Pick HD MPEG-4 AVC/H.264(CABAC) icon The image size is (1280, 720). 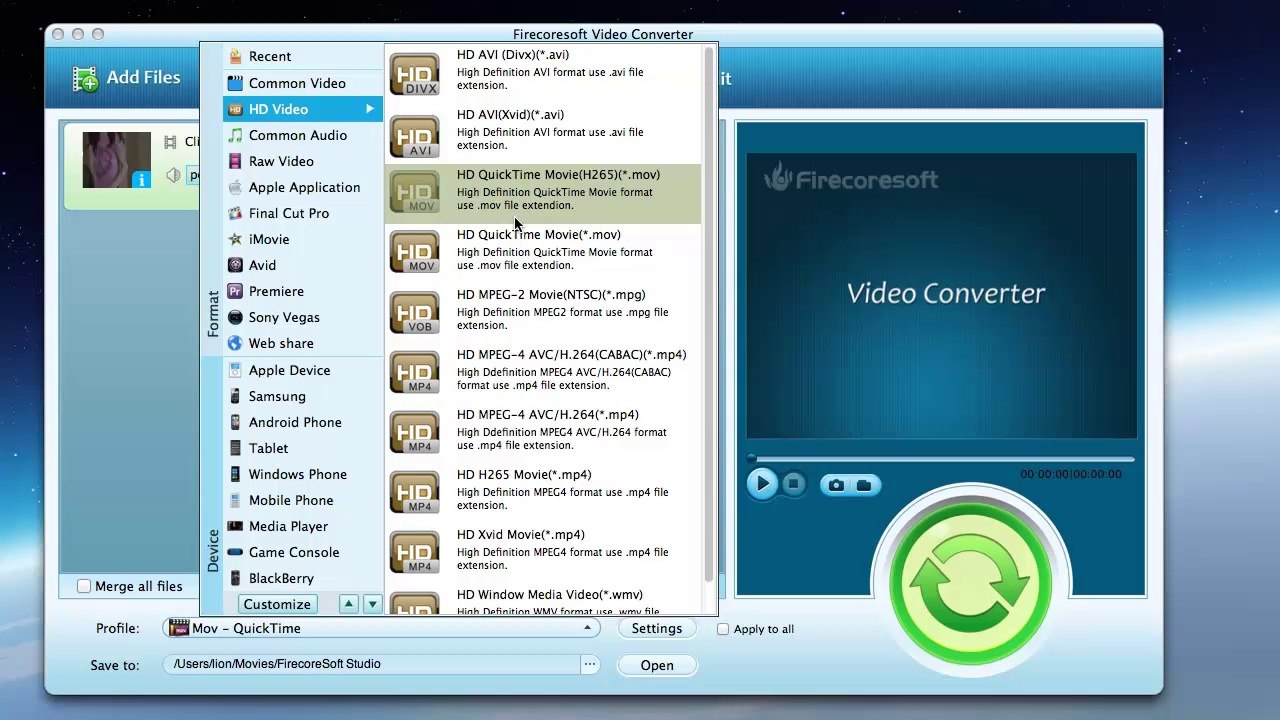pyautogui.click(x=414, y=374)
